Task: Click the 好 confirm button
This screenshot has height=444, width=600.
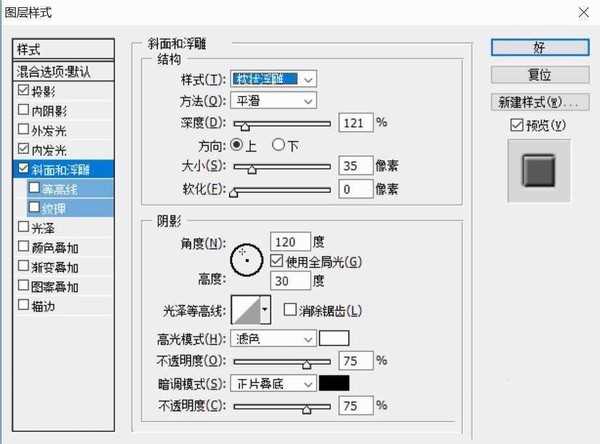Action: click(537, 47)
